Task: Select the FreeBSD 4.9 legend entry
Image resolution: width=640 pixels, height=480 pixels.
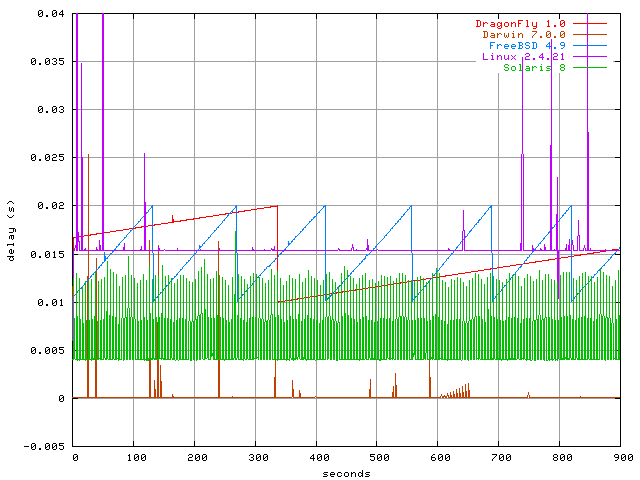Action: (x=523, y=46)
